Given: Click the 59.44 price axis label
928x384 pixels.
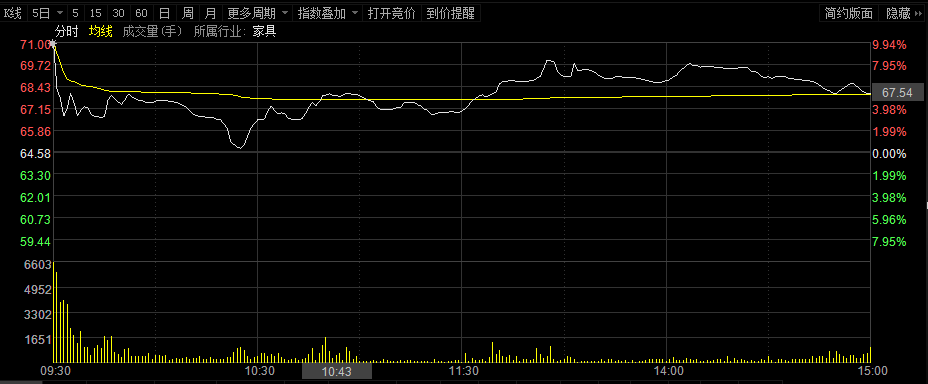Looking at the screenshot, I should pos(35,241).
